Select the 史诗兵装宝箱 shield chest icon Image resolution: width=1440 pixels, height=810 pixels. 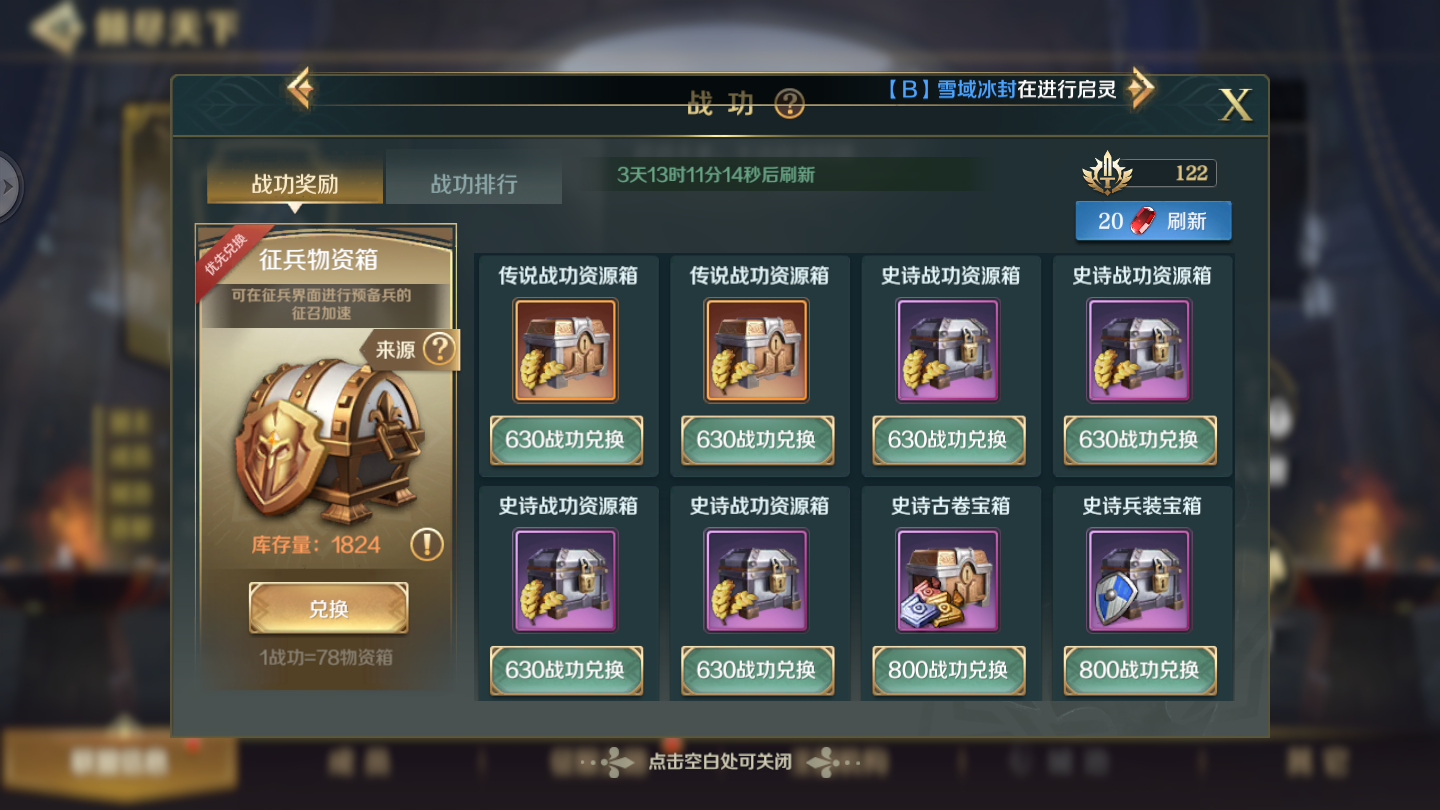pos(1139,581)
